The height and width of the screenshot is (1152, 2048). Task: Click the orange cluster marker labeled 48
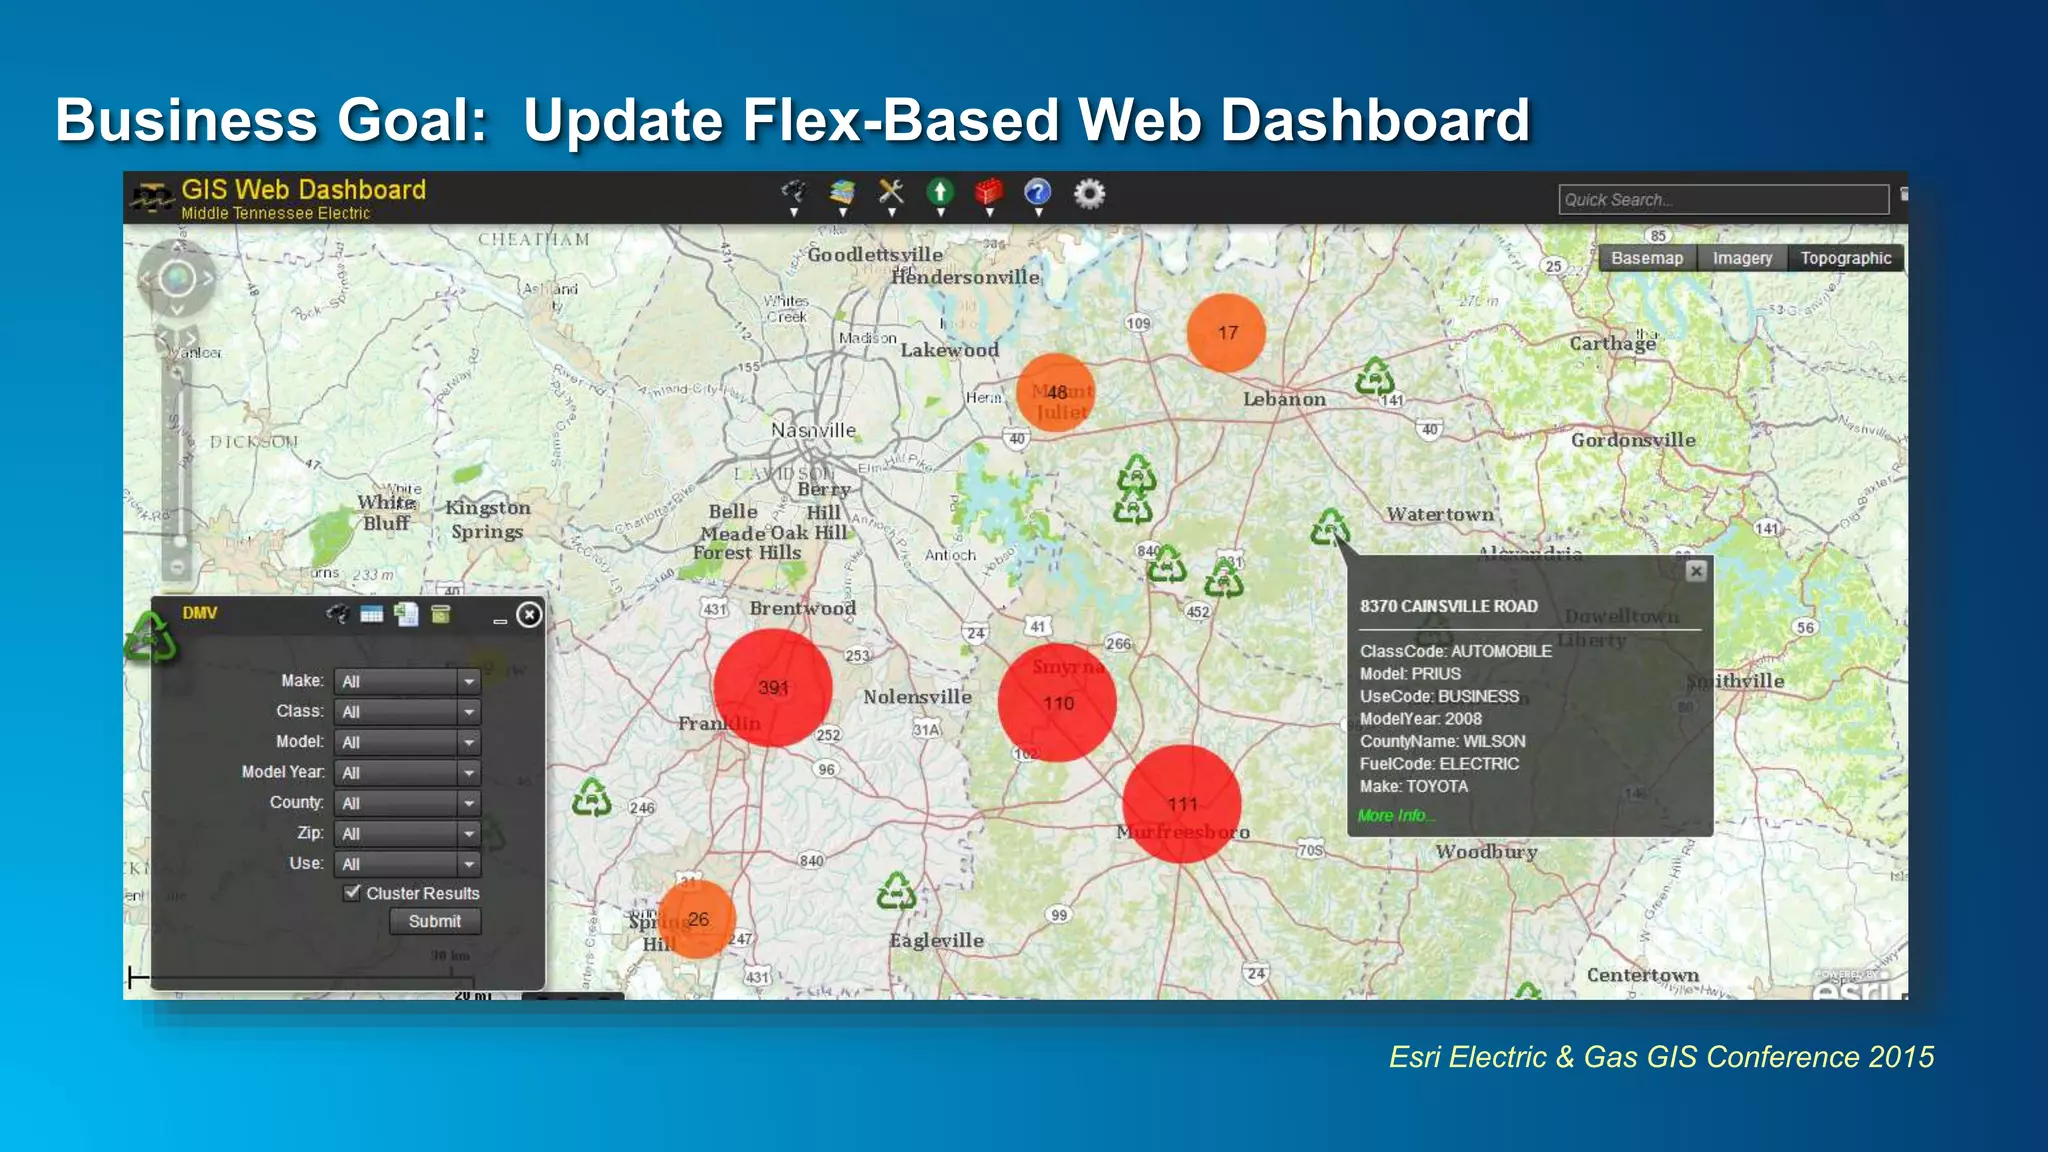[1056, 392]
